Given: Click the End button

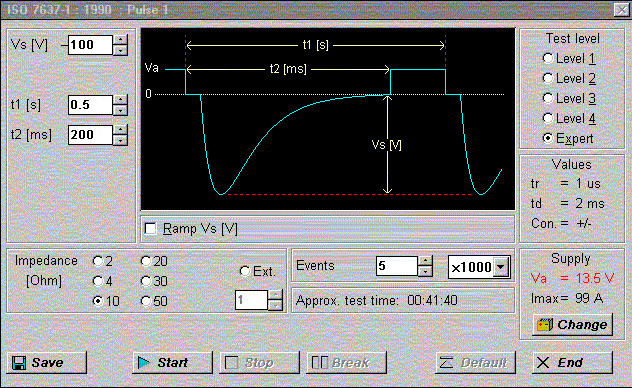Looking at the screenshot, I should point(572,363).
